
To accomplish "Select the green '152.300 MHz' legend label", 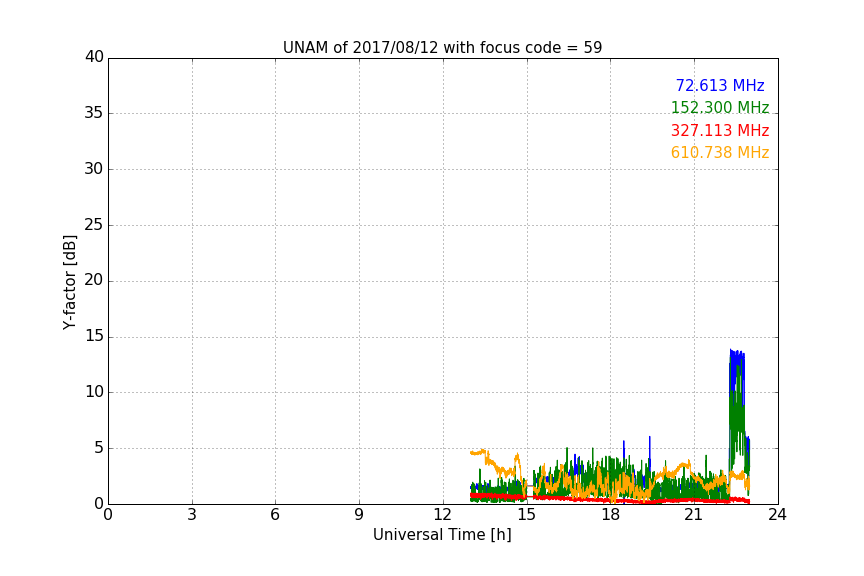I will click(720, 107).
